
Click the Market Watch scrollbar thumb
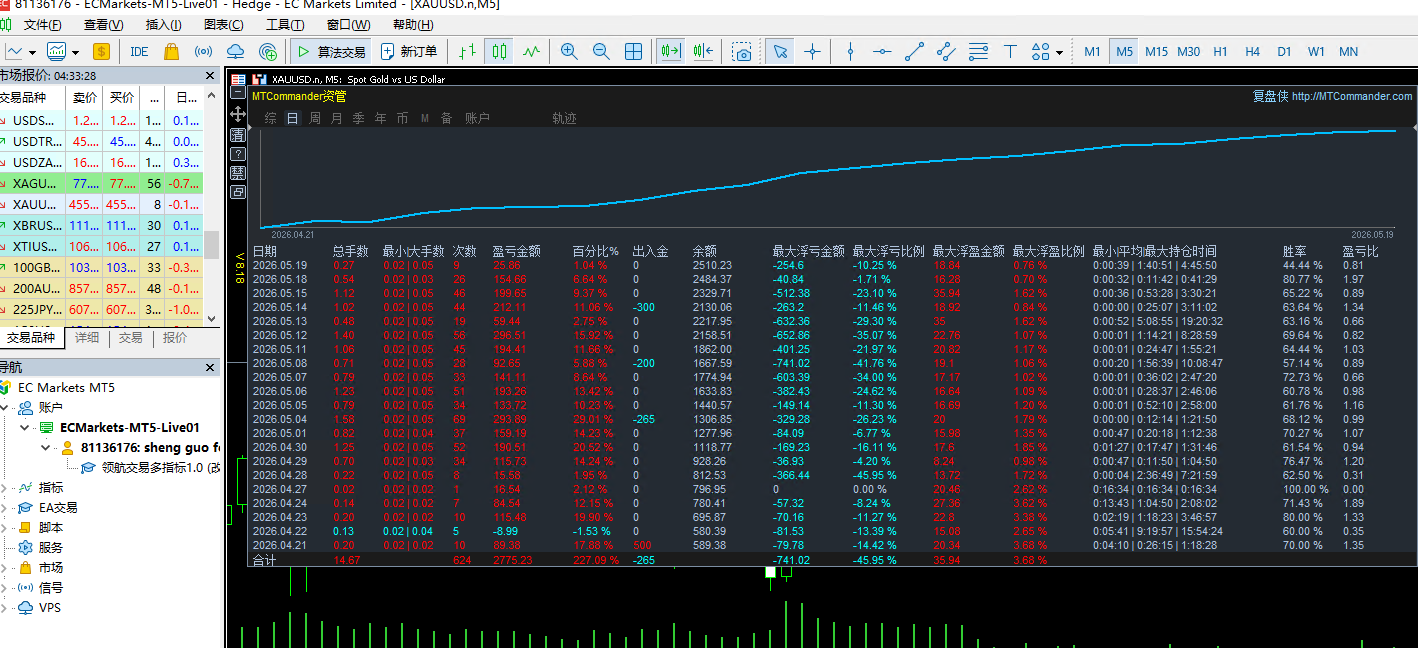tap(212, 245)
